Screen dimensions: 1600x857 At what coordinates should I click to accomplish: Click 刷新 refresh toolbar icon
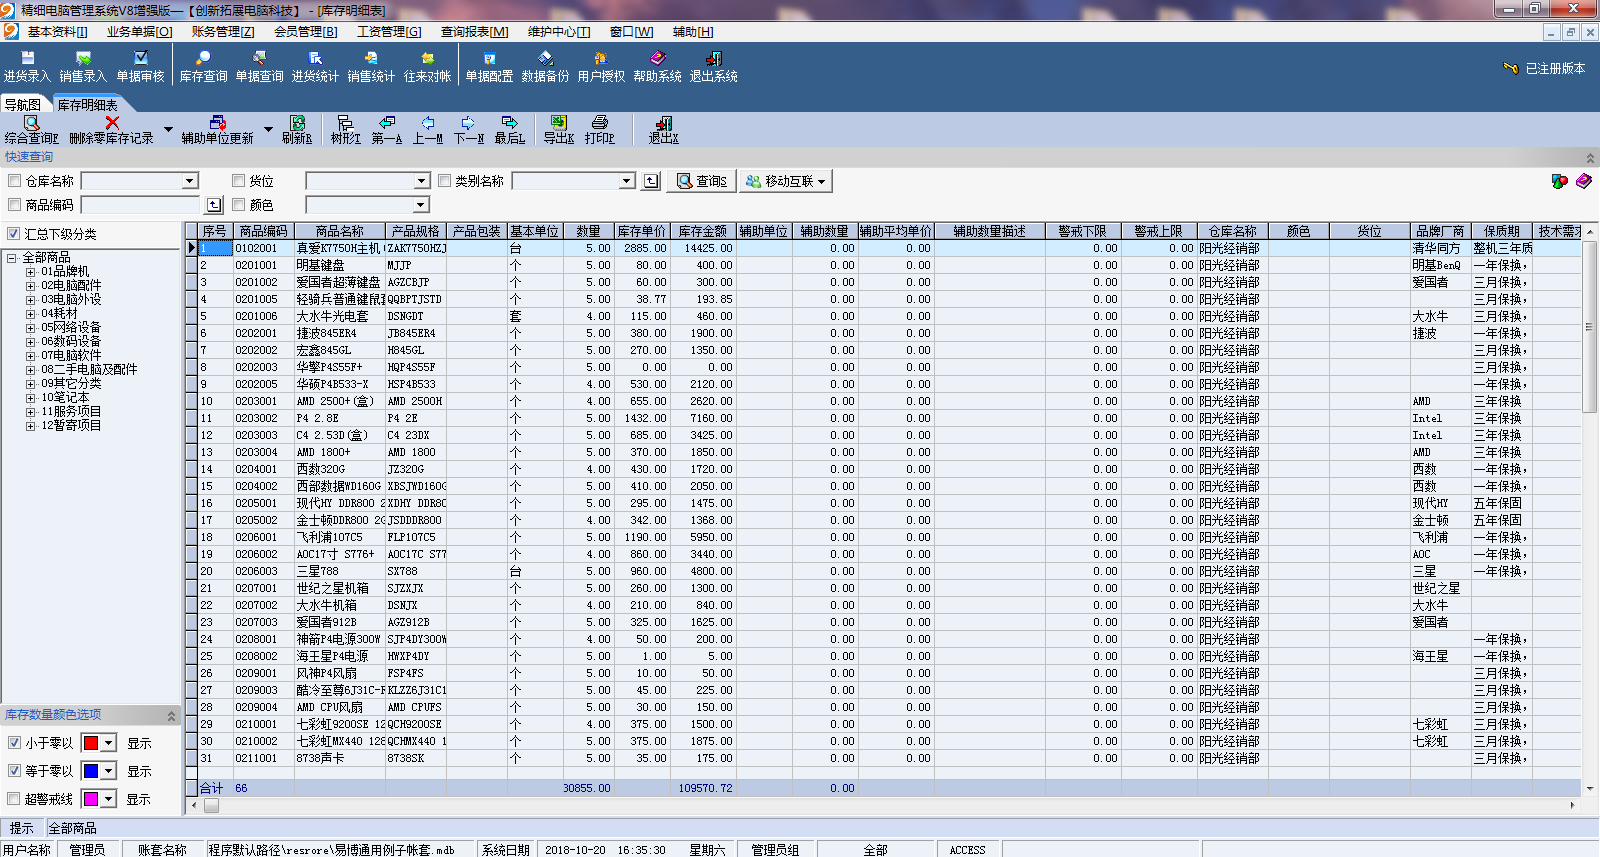point(297,130)
